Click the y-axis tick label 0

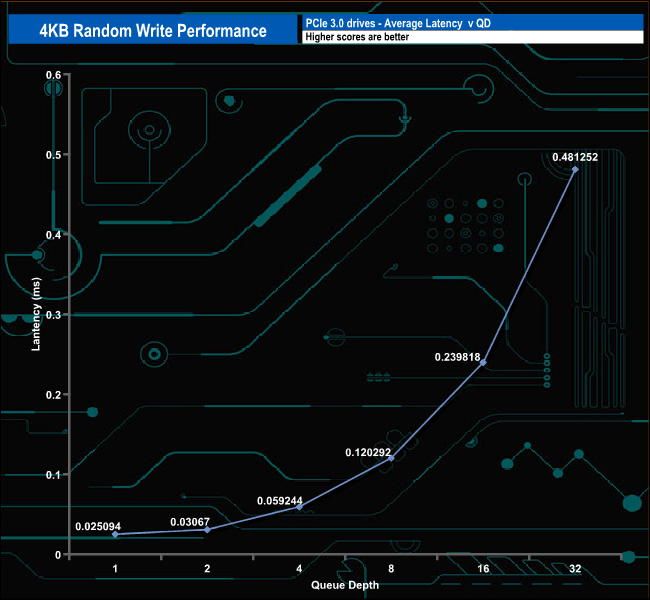click(x=58, y=555)
